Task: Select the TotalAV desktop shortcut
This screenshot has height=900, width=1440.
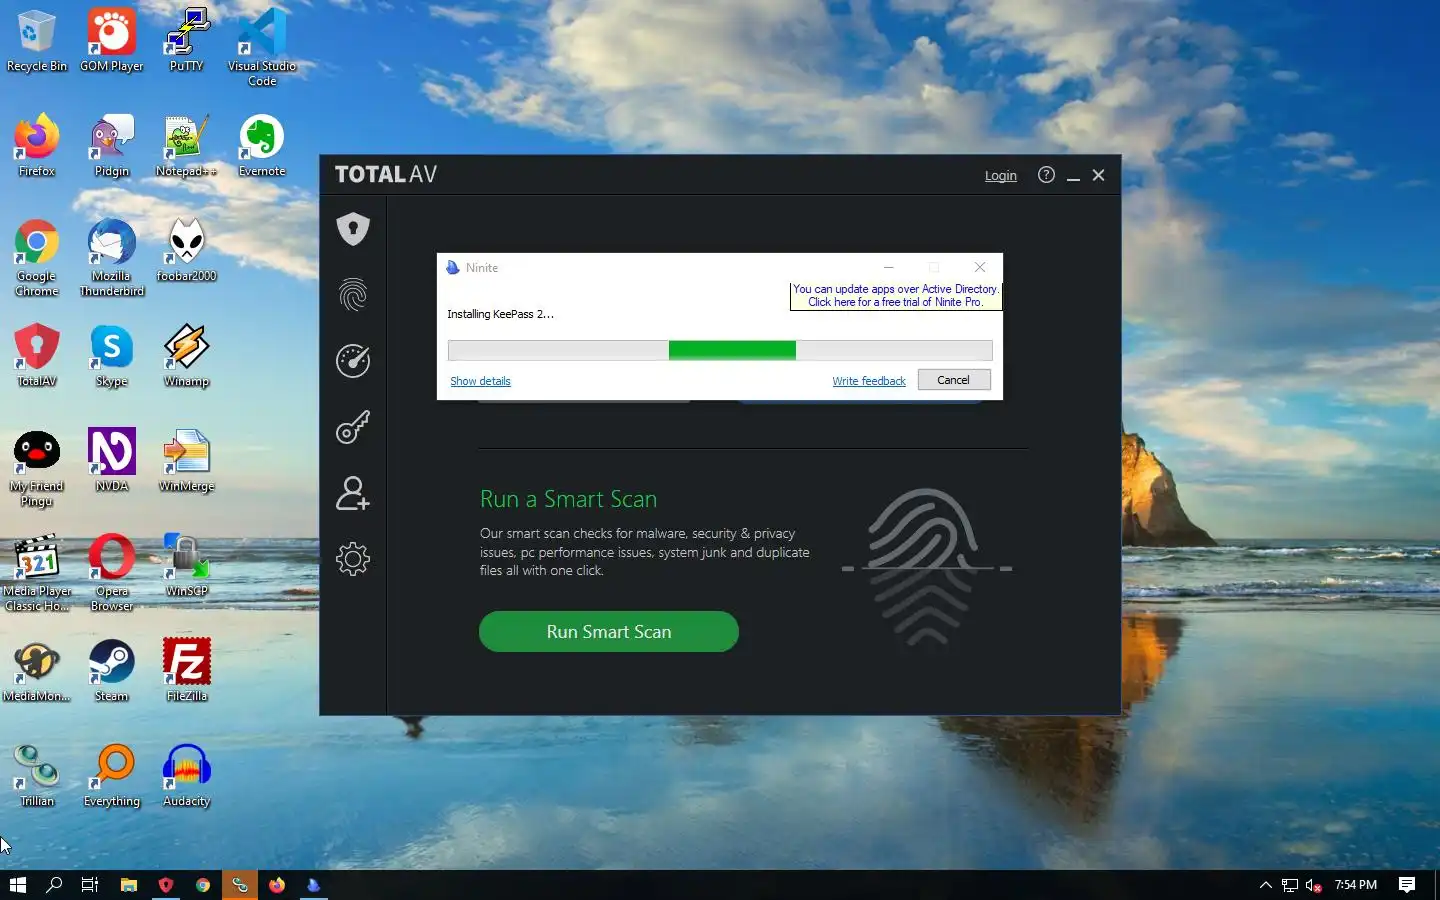Action: (x=37, y=357)
